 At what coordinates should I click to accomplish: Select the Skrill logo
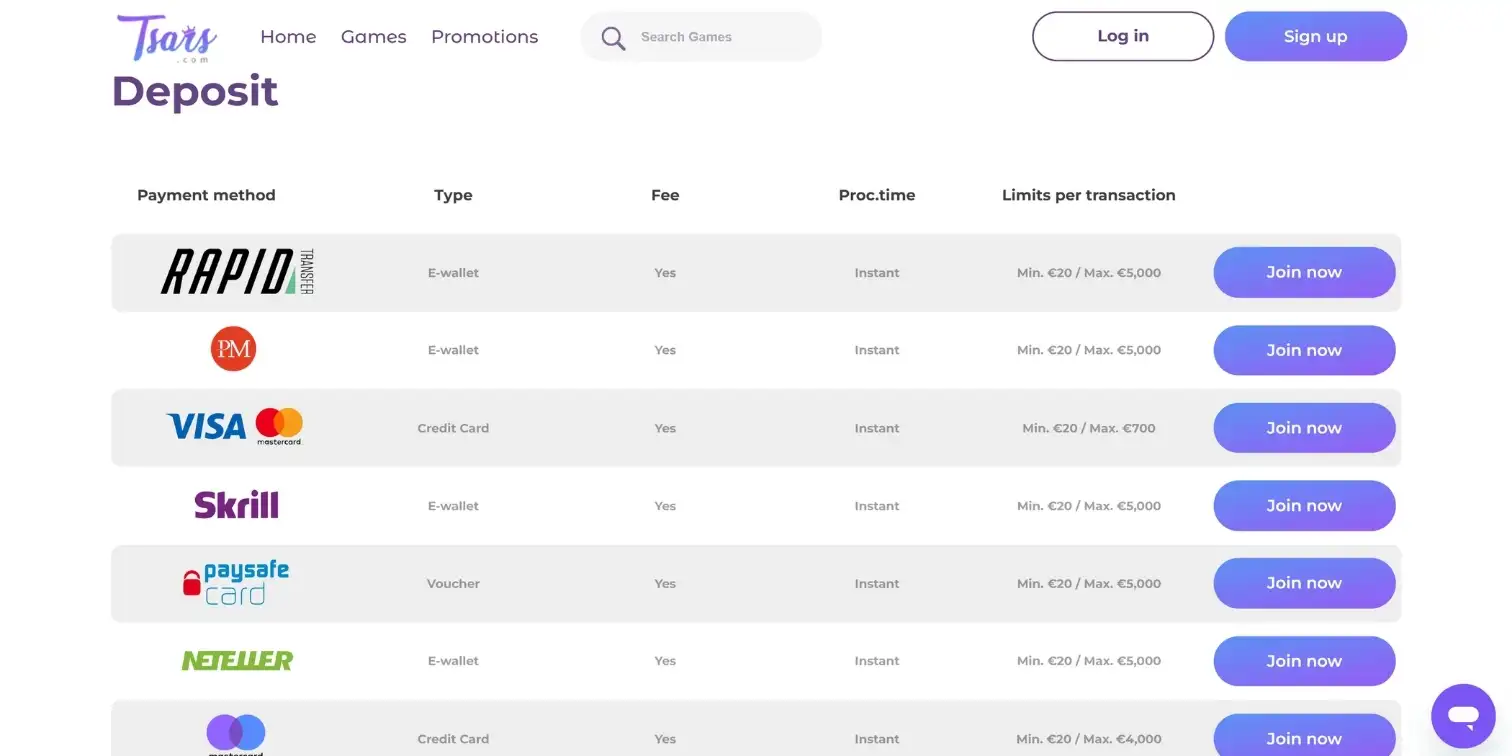point(236,505)
